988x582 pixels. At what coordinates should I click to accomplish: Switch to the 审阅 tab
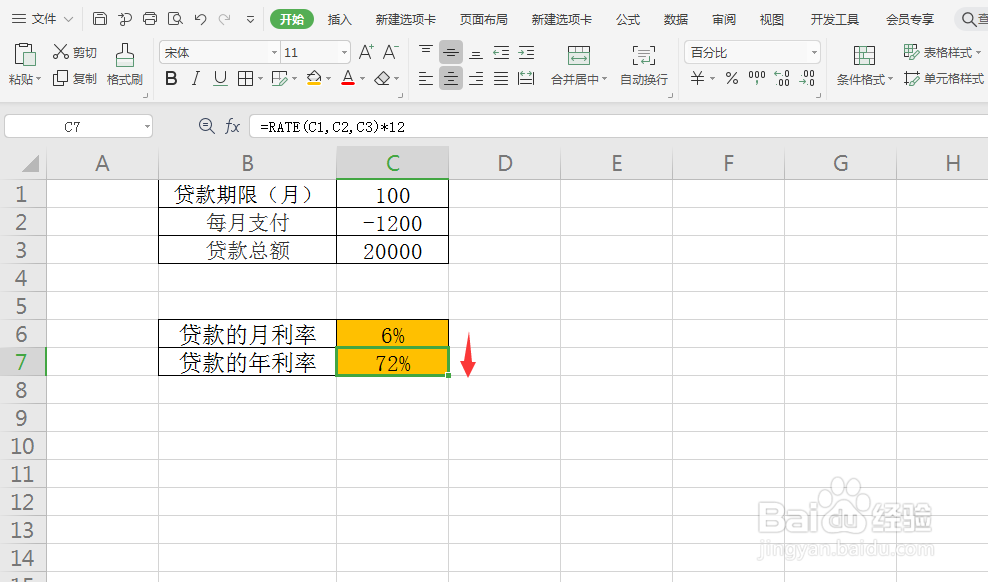724,20
